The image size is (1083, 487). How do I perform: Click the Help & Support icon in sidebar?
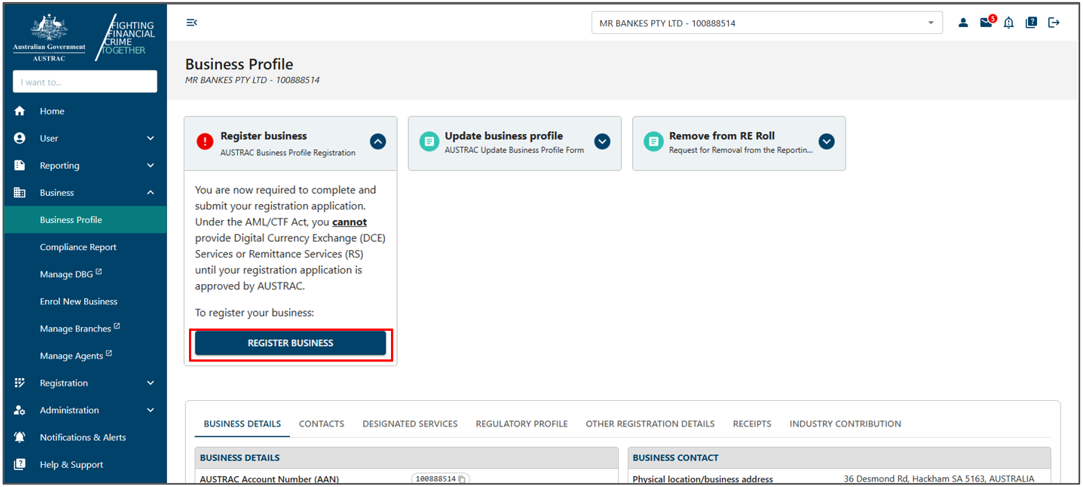(20, 465)
